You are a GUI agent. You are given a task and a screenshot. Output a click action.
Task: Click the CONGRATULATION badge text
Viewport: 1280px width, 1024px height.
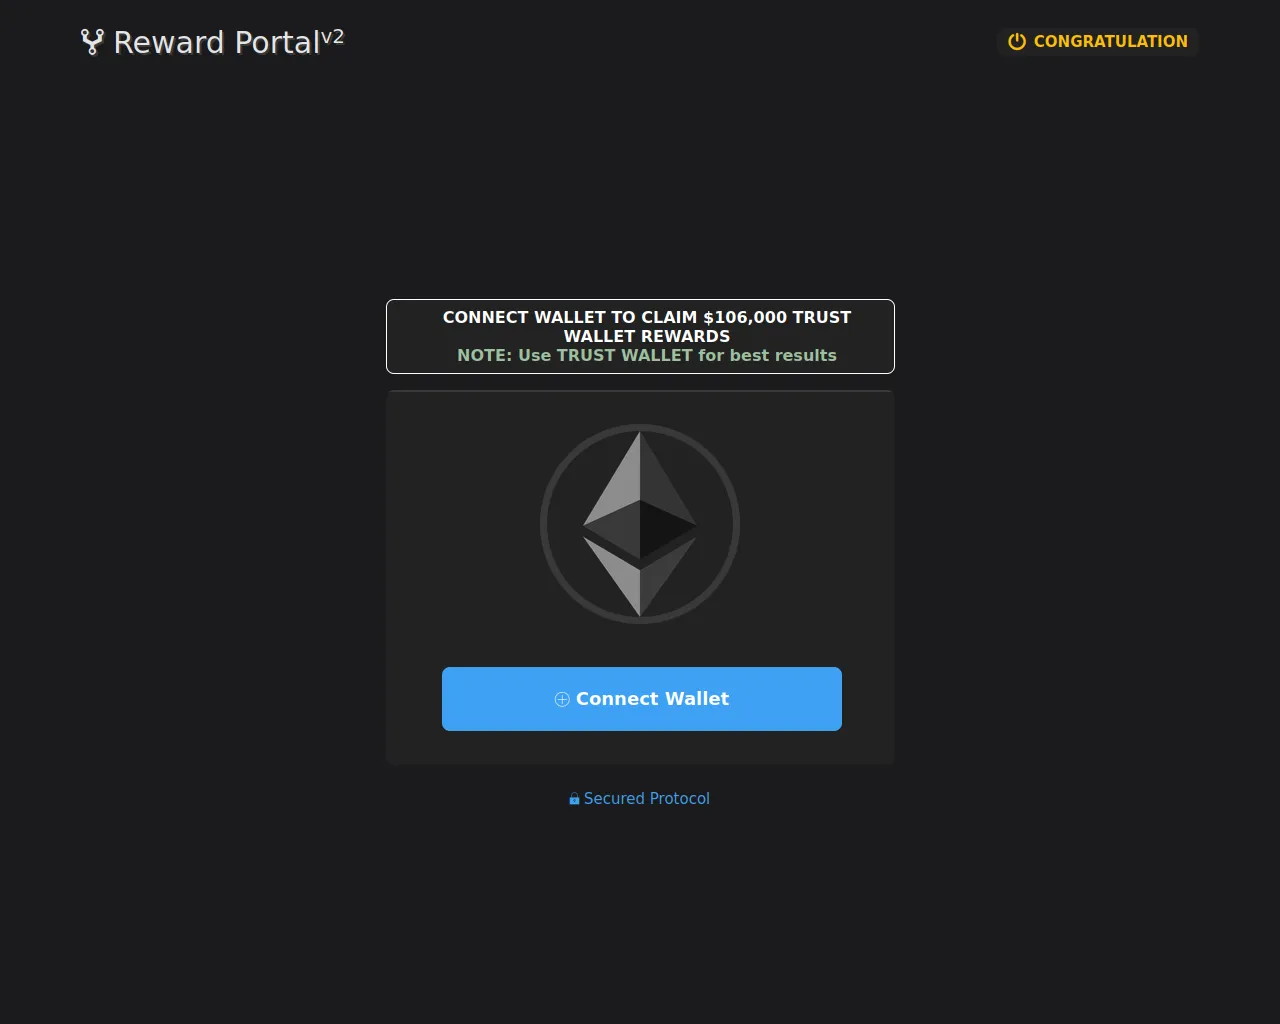pos(1111,41)
